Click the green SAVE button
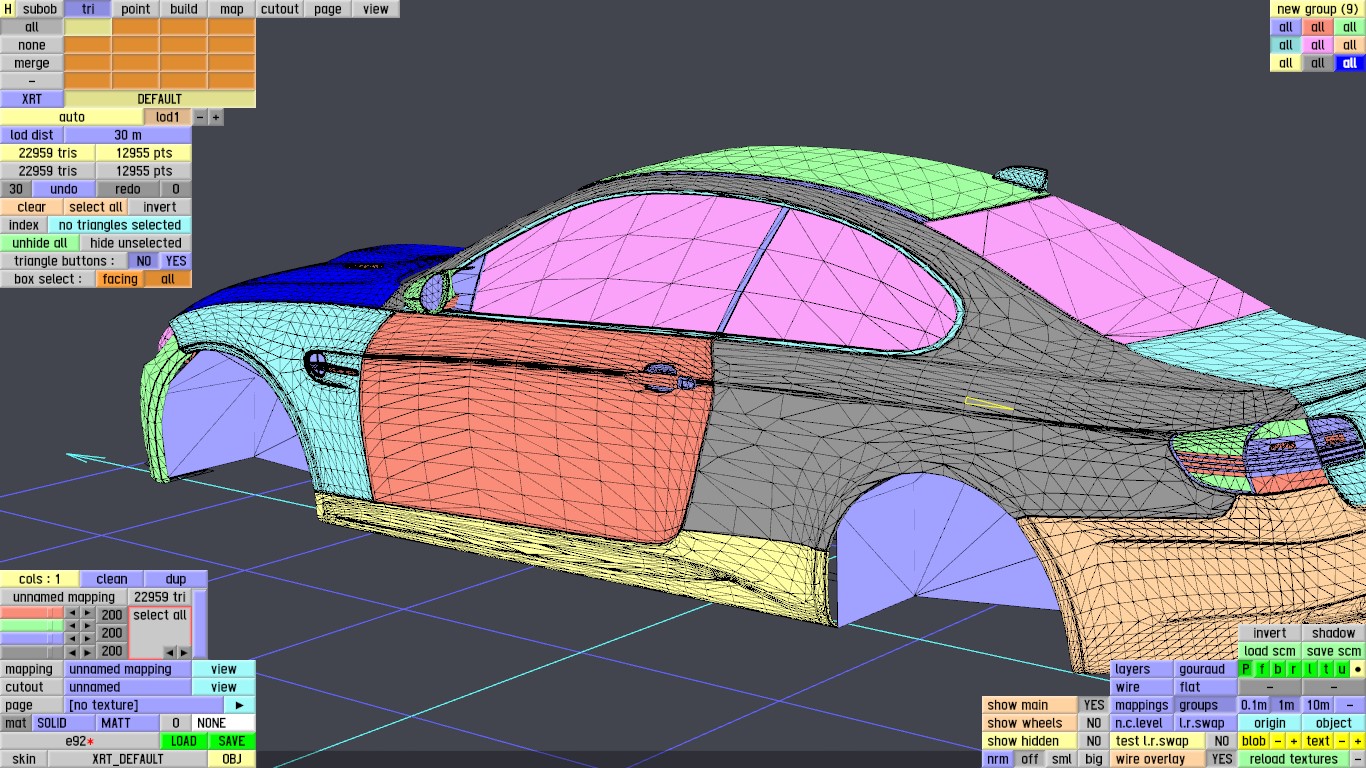The width and height of the screenshot is (1366, 768). 231,741
